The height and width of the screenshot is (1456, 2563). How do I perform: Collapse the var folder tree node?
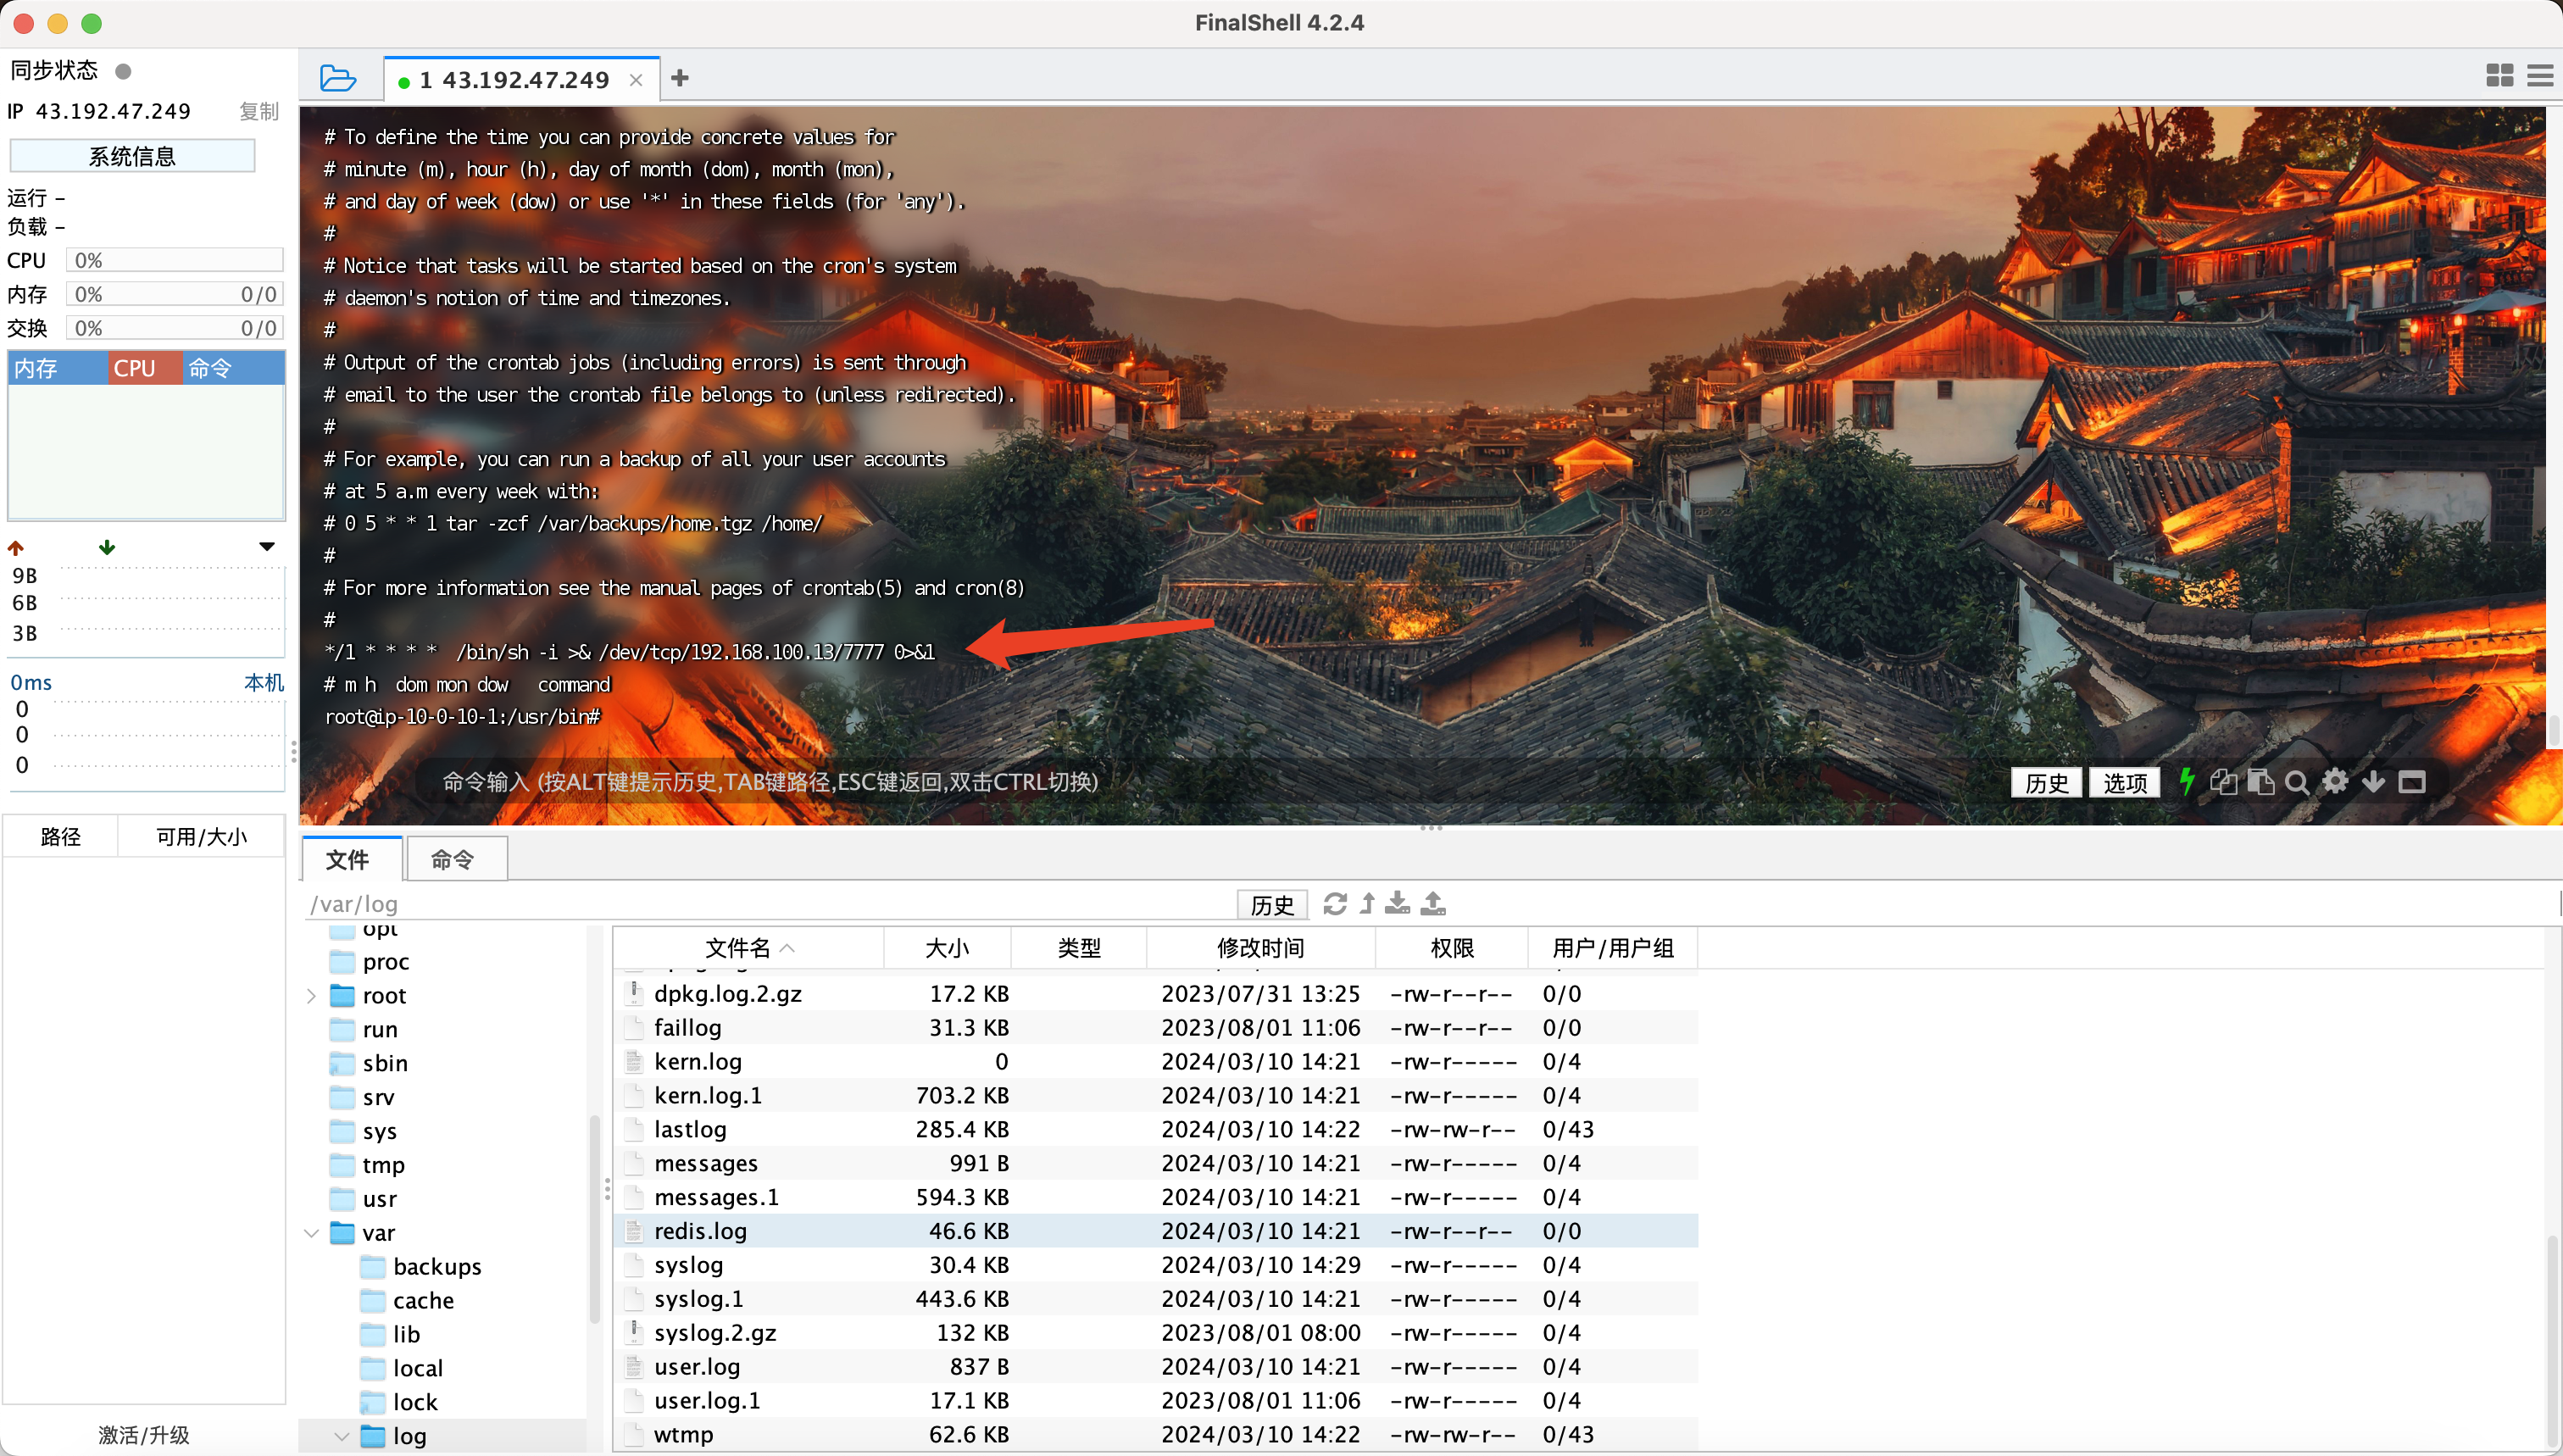point(311,1233)
